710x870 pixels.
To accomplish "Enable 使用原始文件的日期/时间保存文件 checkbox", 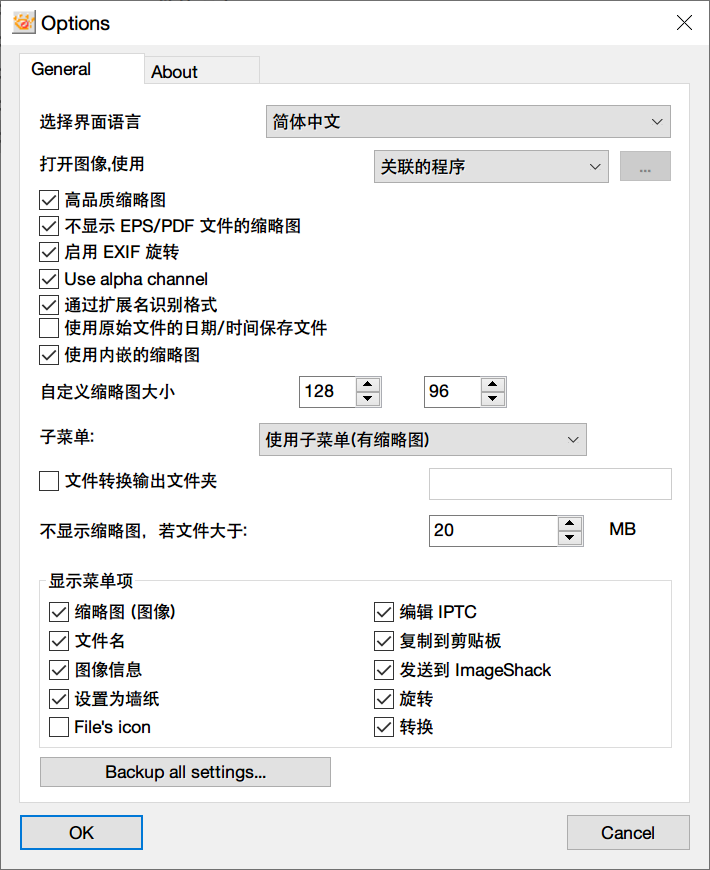I will (x=49, y=328).
